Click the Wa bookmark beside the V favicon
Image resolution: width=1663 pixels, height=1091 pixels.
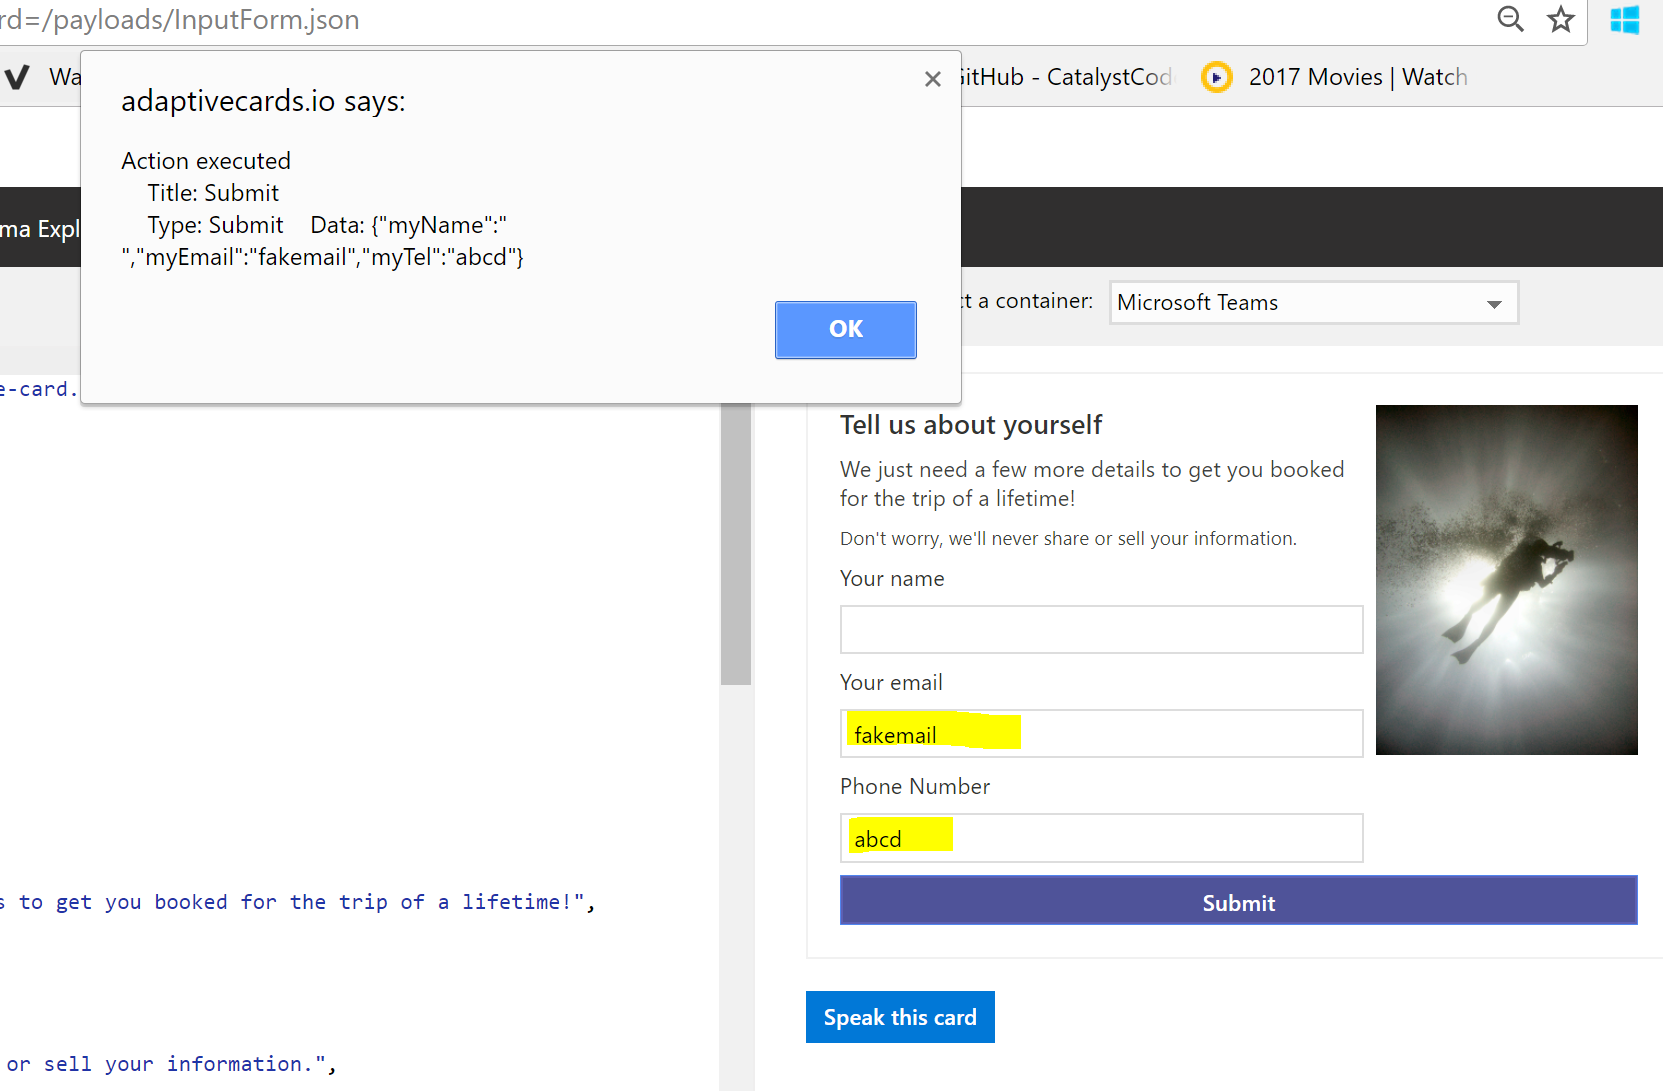[x=63, y=76]
